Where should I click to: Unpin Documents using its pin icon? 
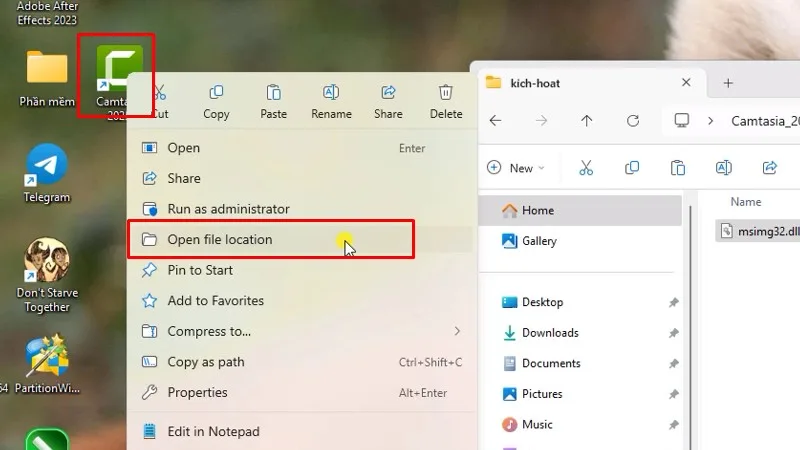pyautogui.click(x=673, y=364)
